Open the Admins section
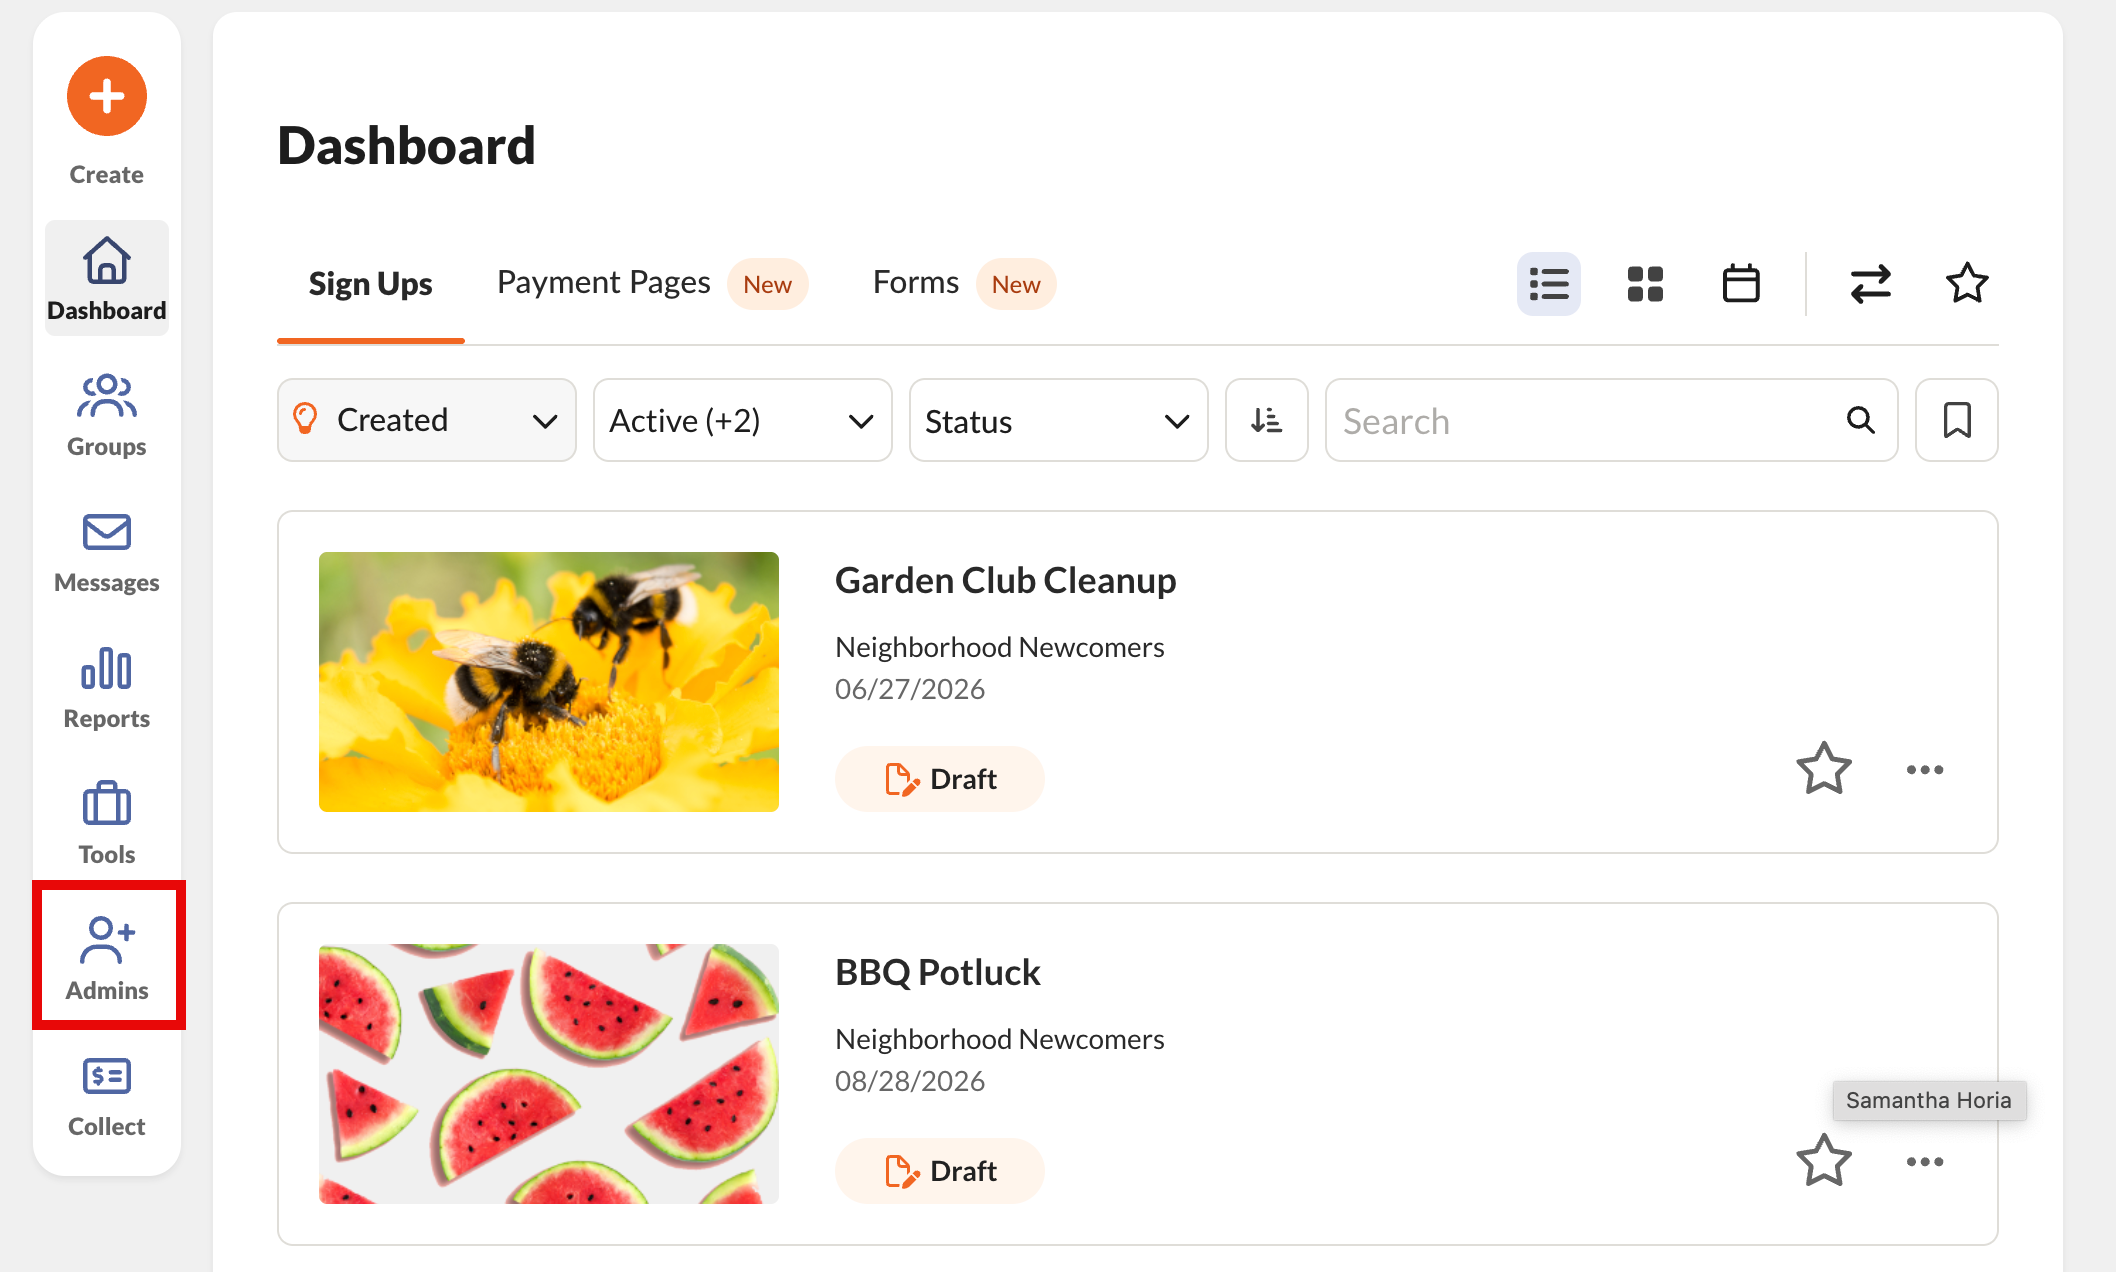 pyautogui.click(x=107, y=958)
